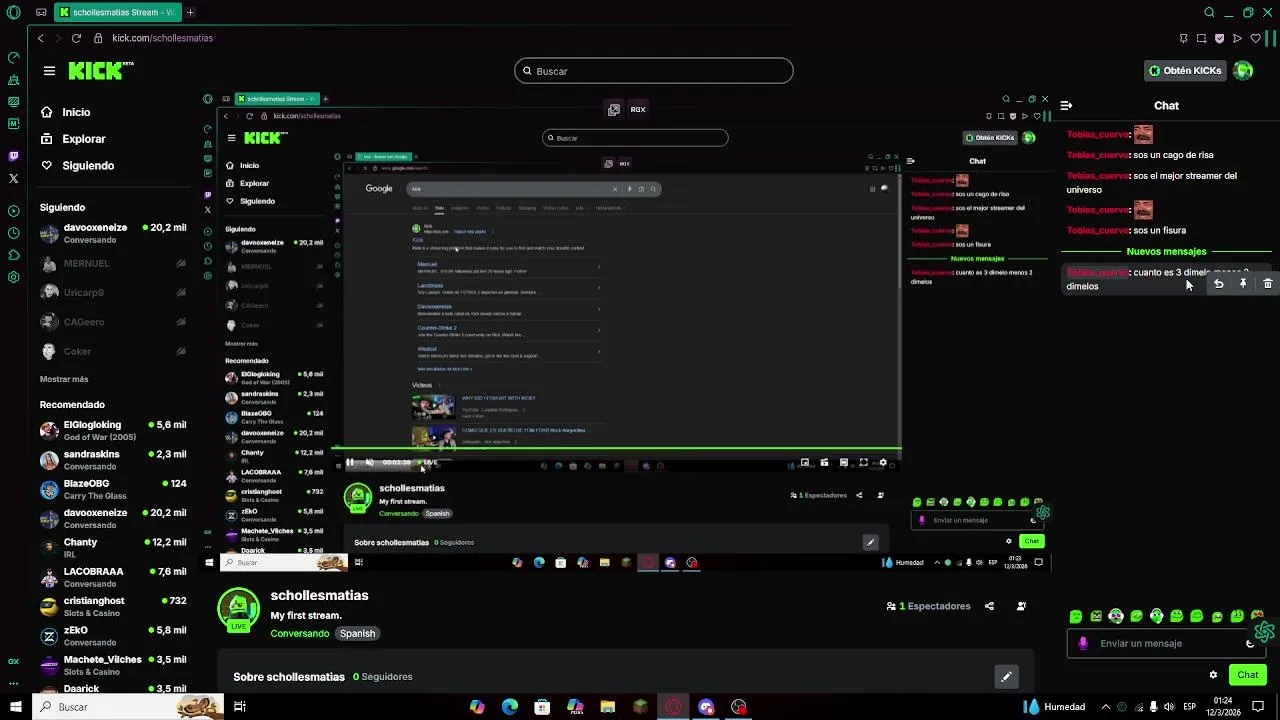Open X in the Opera sidebar

(x=13, y=178)
